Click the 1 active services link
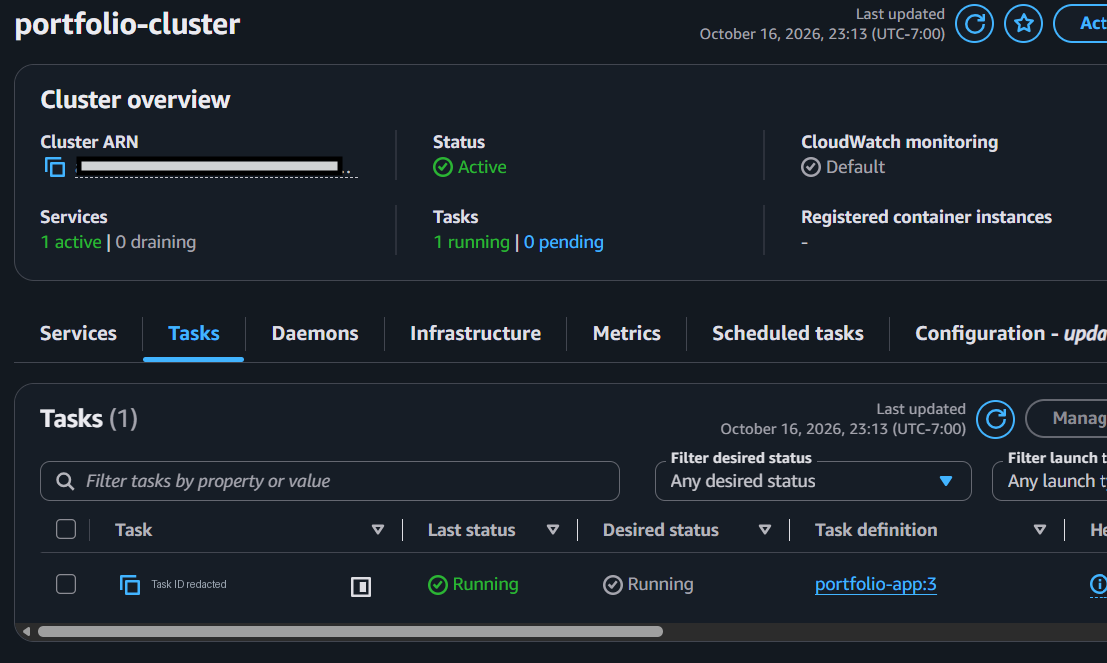 [71, 242]
